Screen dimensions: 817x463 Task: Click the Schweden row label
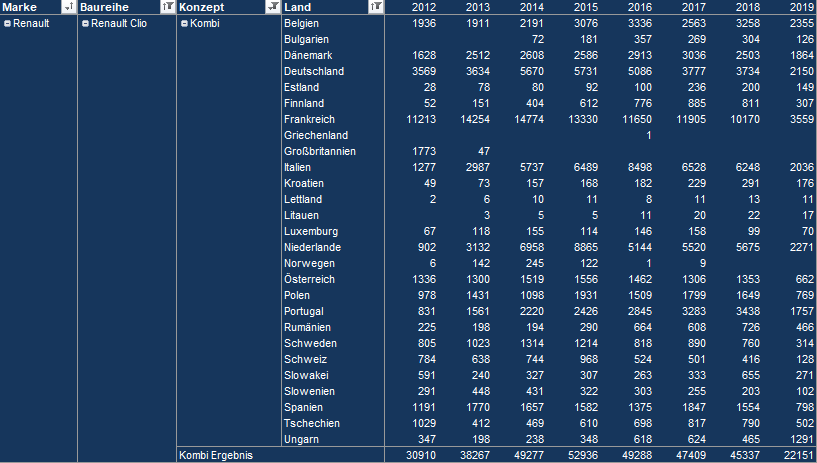pyautogui.click(x=311, y=343)
